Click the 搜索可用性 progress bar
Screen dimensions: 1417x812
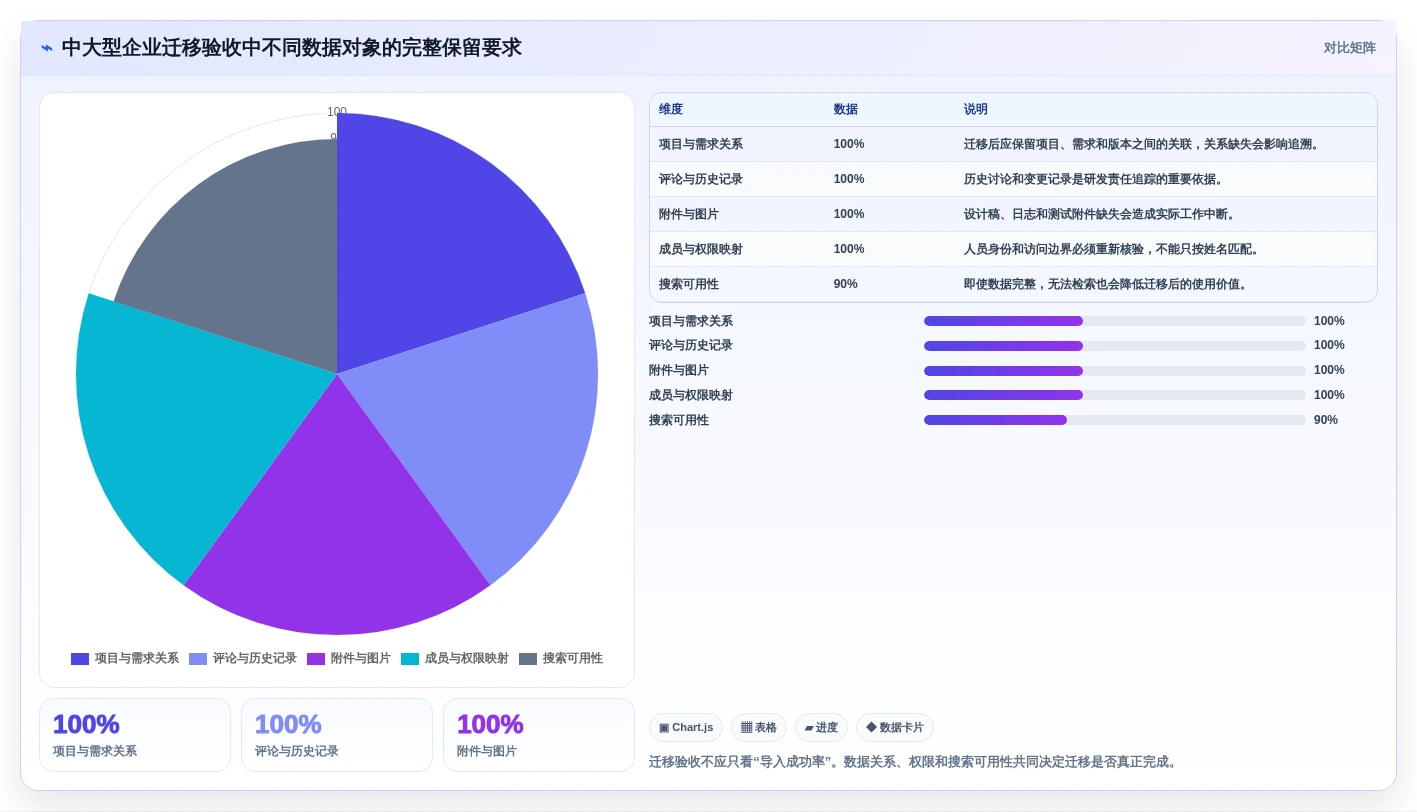pos(1115,420)
